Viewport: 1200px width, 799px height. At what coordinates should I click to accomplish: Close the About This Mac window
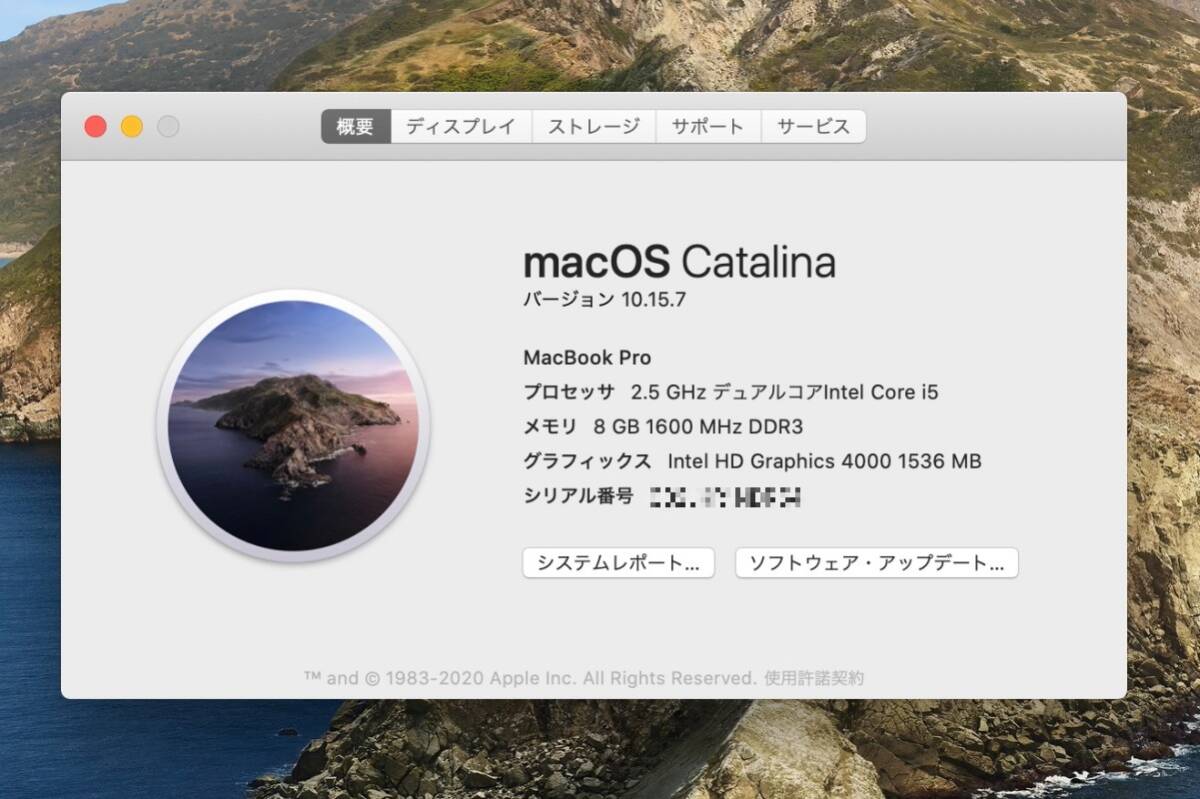pos(95,127)
